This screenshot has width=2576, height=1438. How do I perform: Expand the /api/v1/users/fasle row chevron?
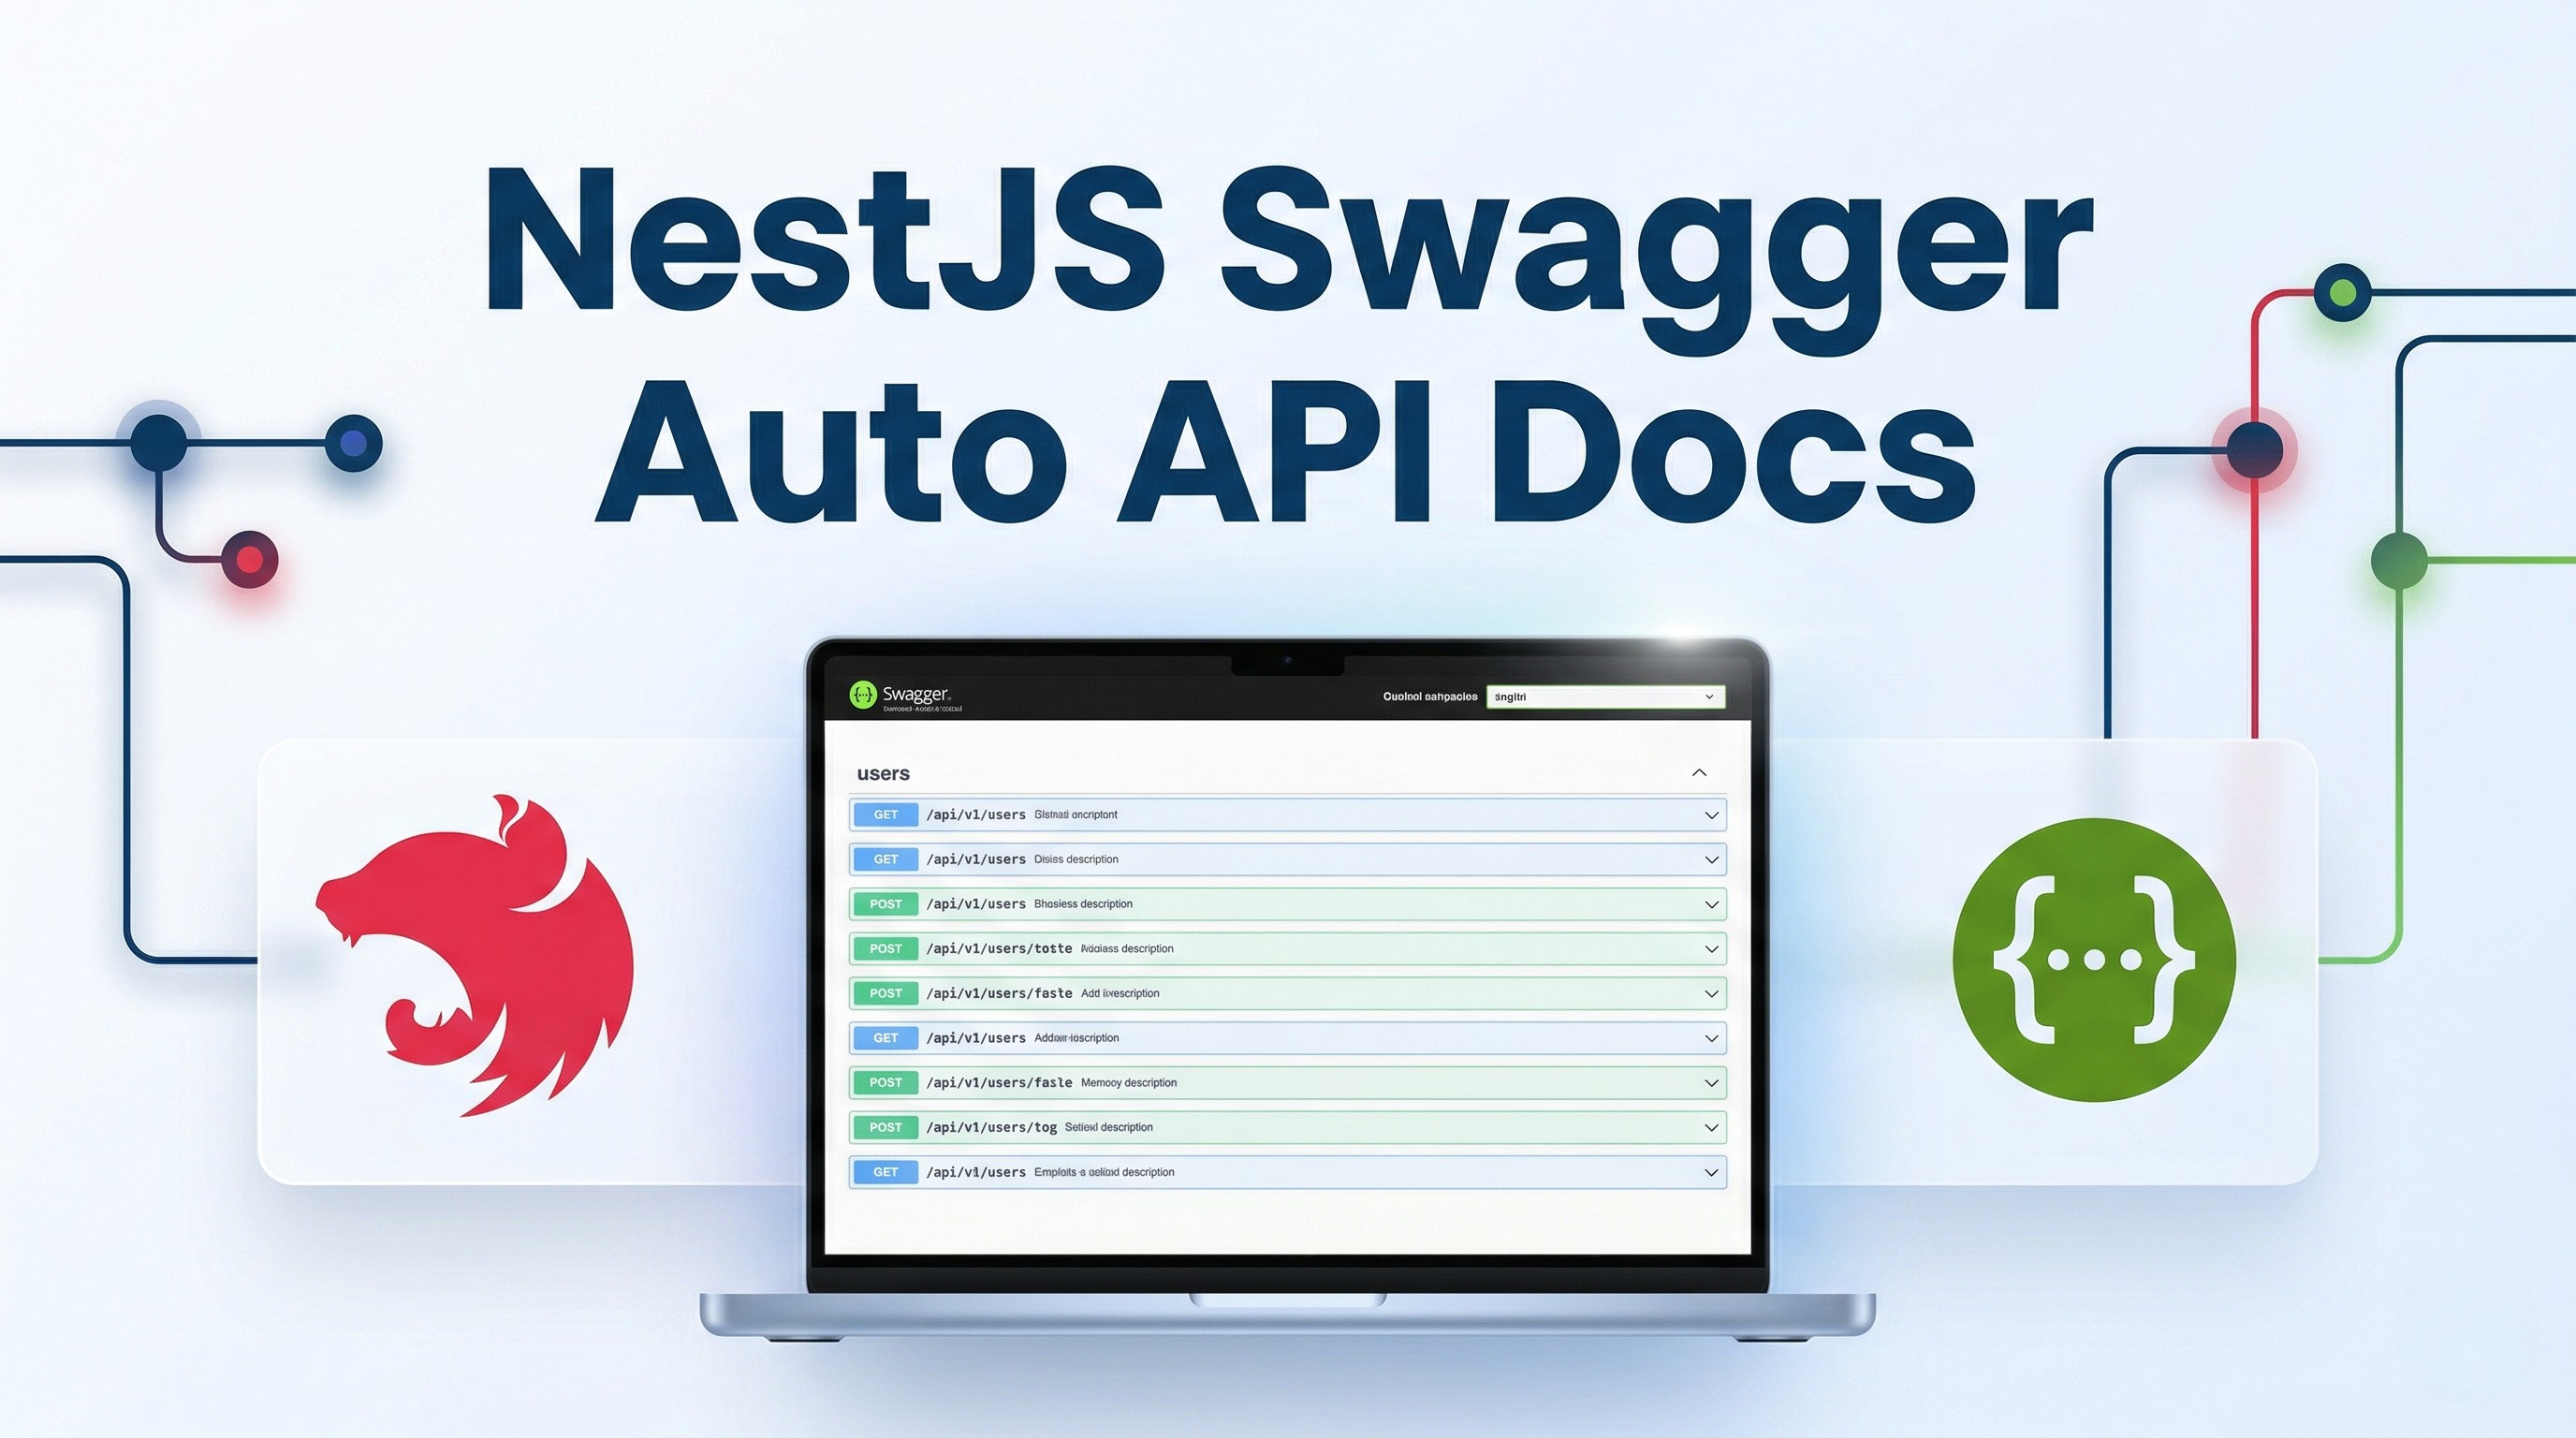[x=1711, y=1083]
